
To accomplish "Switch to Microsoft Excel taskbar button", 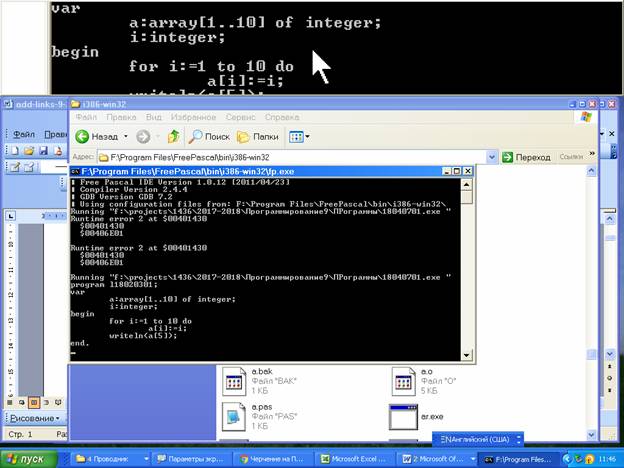I will (355, 459).
